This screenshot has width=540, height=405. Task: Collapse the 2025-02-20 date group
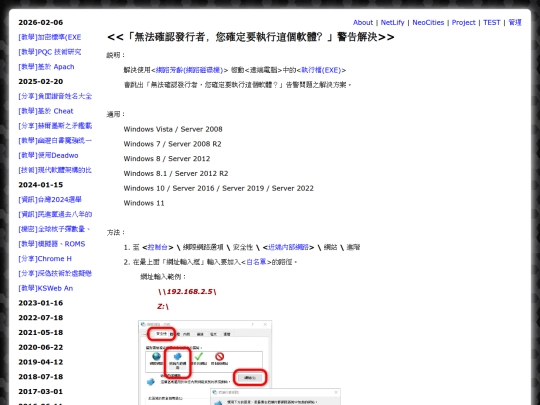tap(41, 82)
